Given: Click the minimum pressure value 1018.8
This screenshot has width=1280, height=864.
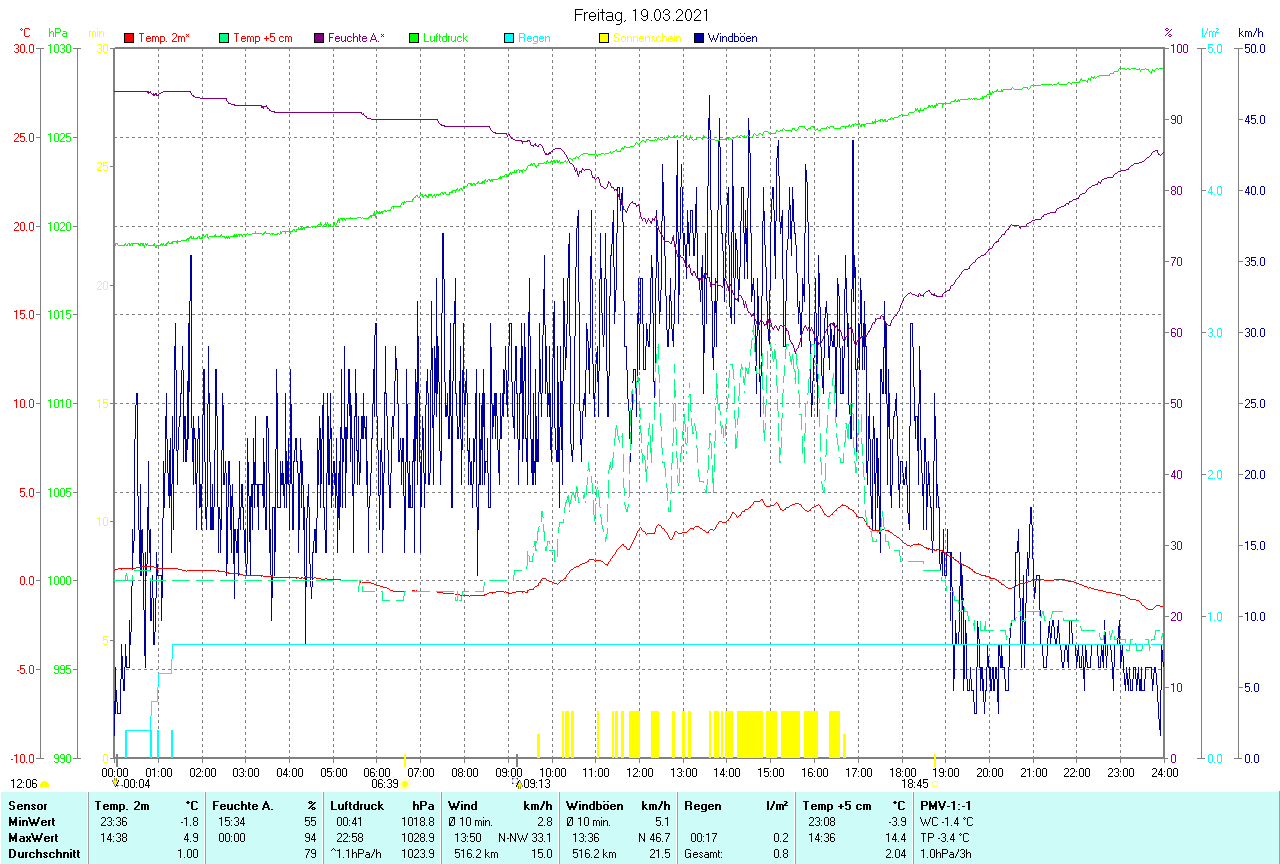Looking at the screenshot, I should (x=418, y=822).
